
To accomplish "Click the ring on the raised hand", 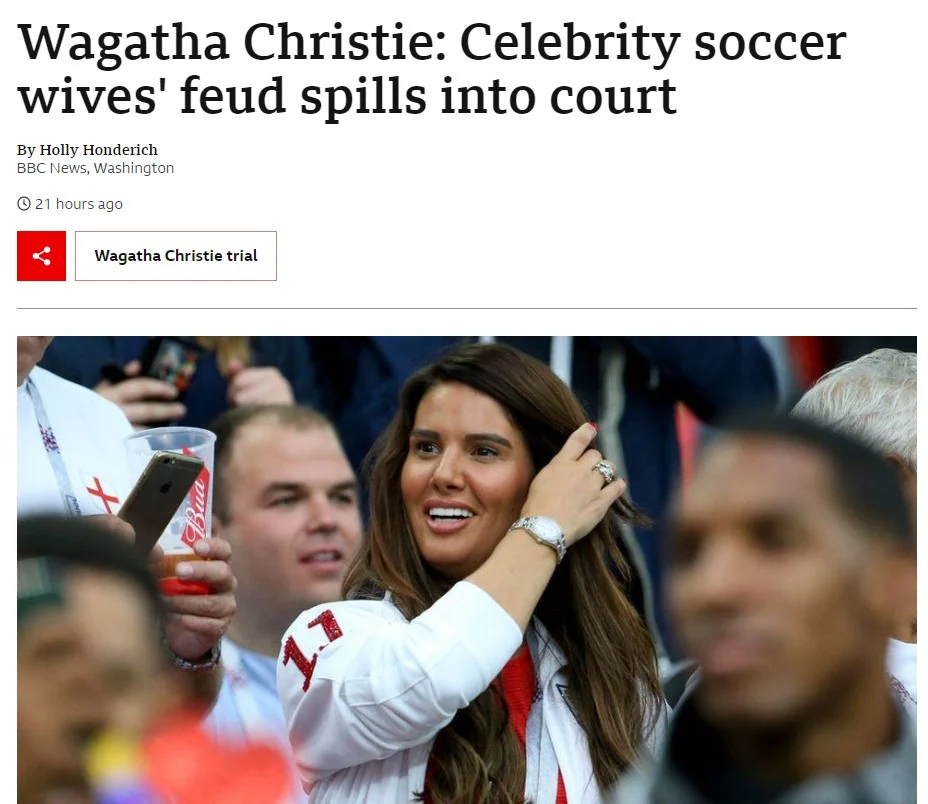I will point(605,472).
